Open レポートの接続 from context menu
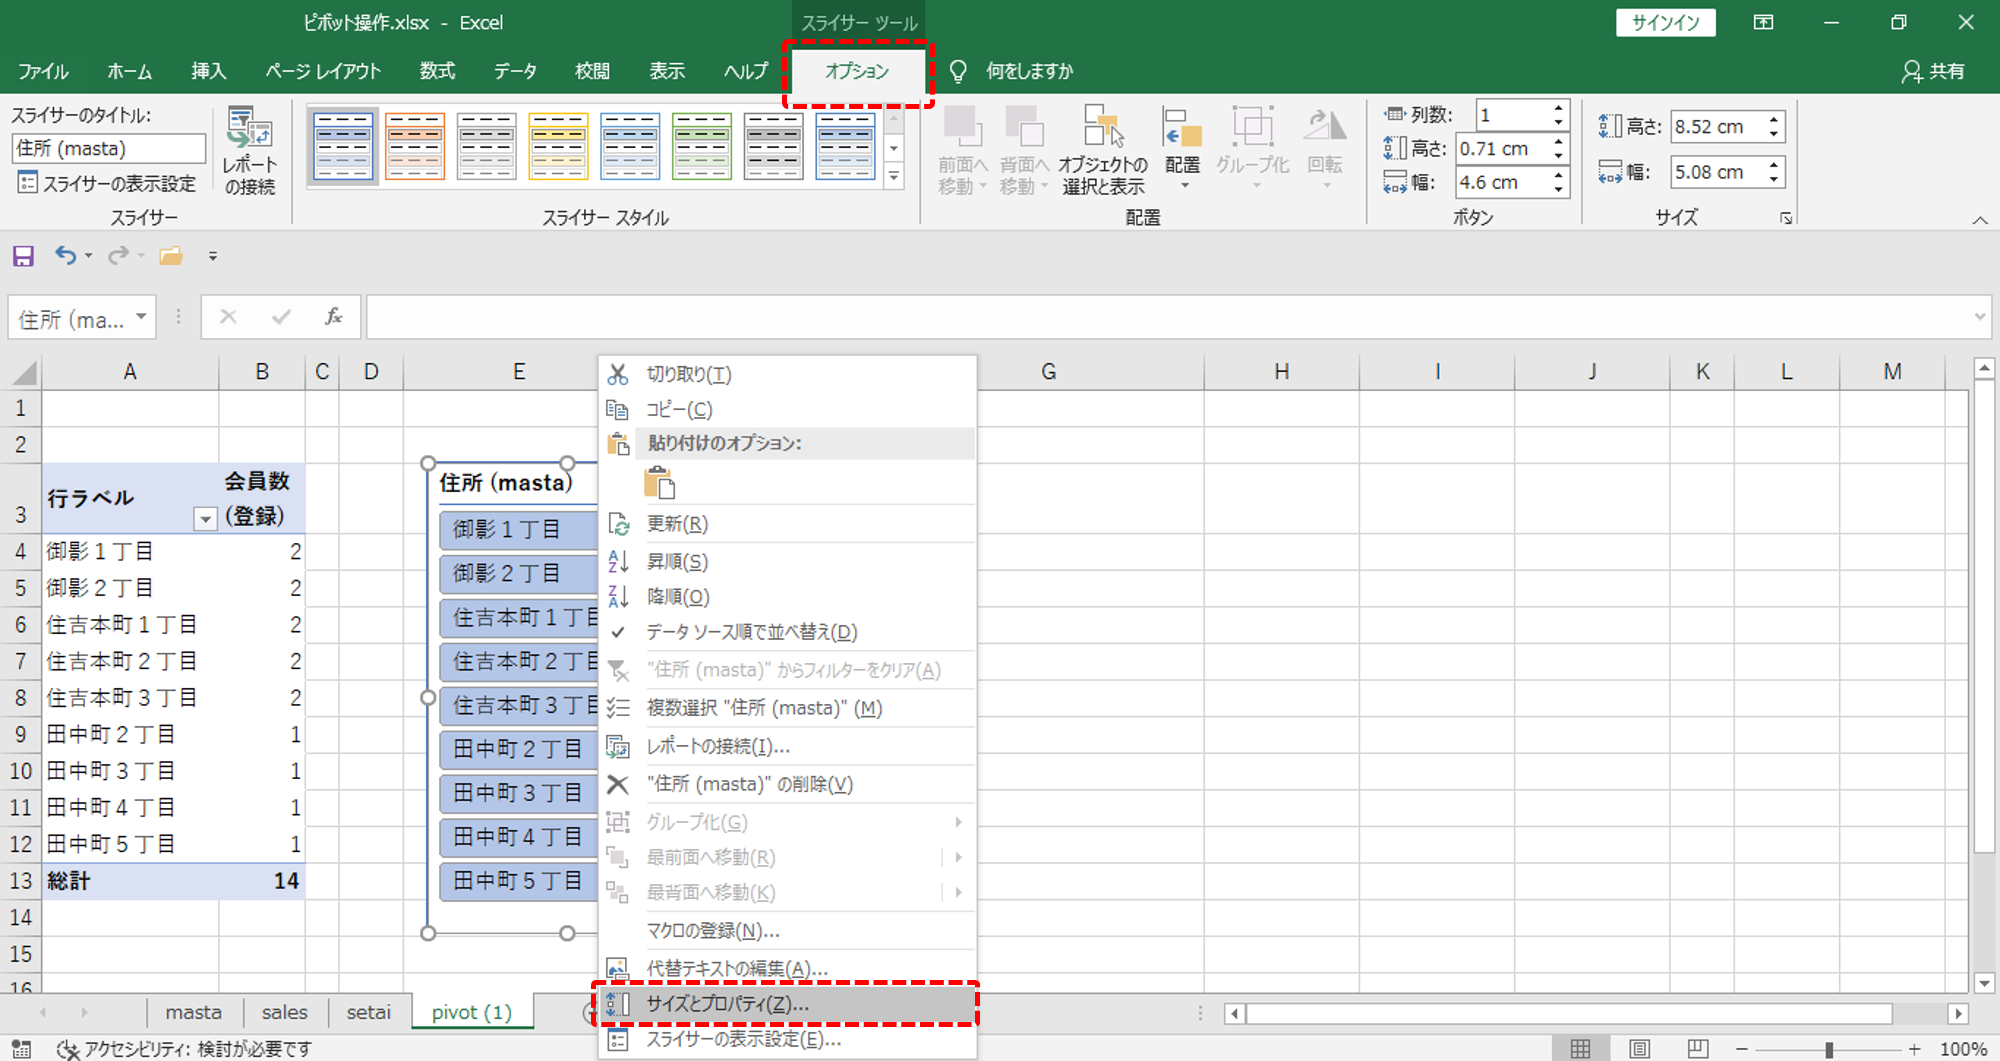The width and height of the screenshot is (2000, 1061). [x=787, y=746]
